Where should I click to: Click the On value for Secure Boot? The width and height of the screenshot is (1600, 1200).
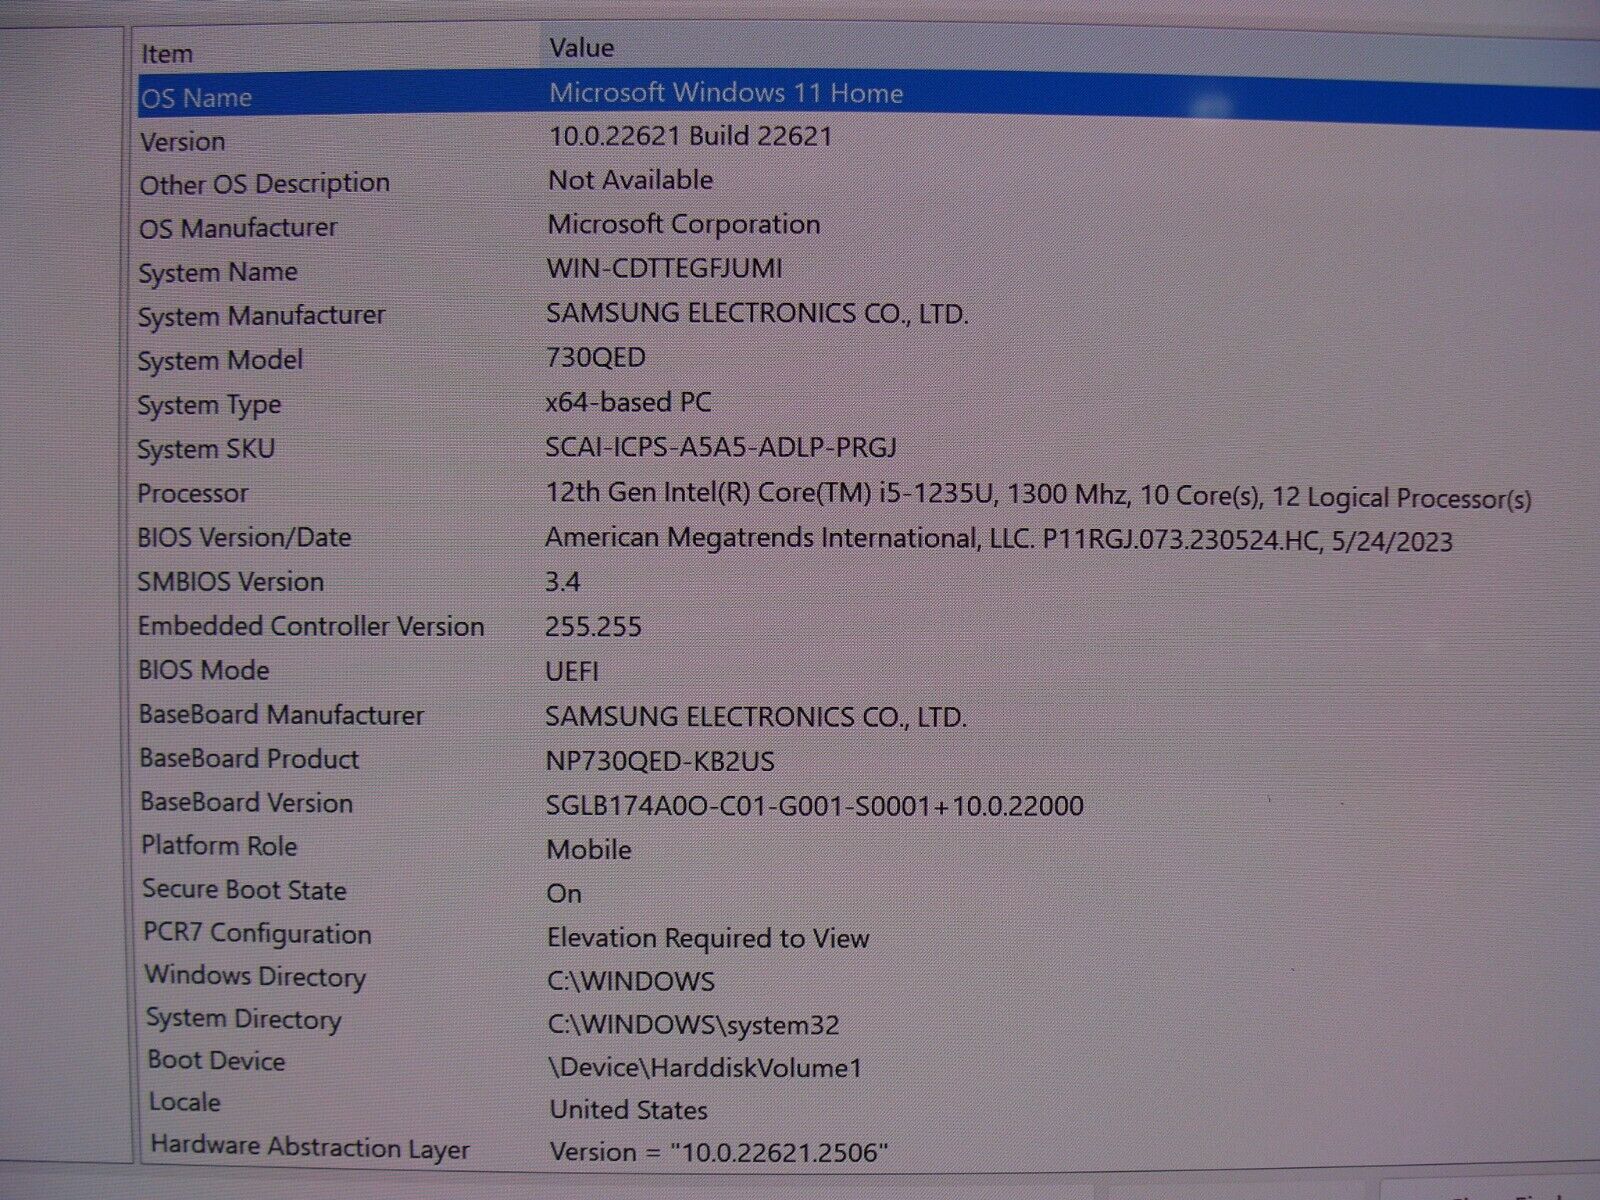[564, 894]
